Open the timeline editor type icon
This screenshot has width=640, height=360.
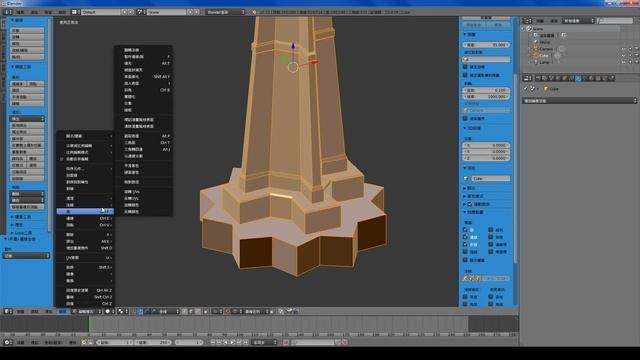(x=7, y=342)
